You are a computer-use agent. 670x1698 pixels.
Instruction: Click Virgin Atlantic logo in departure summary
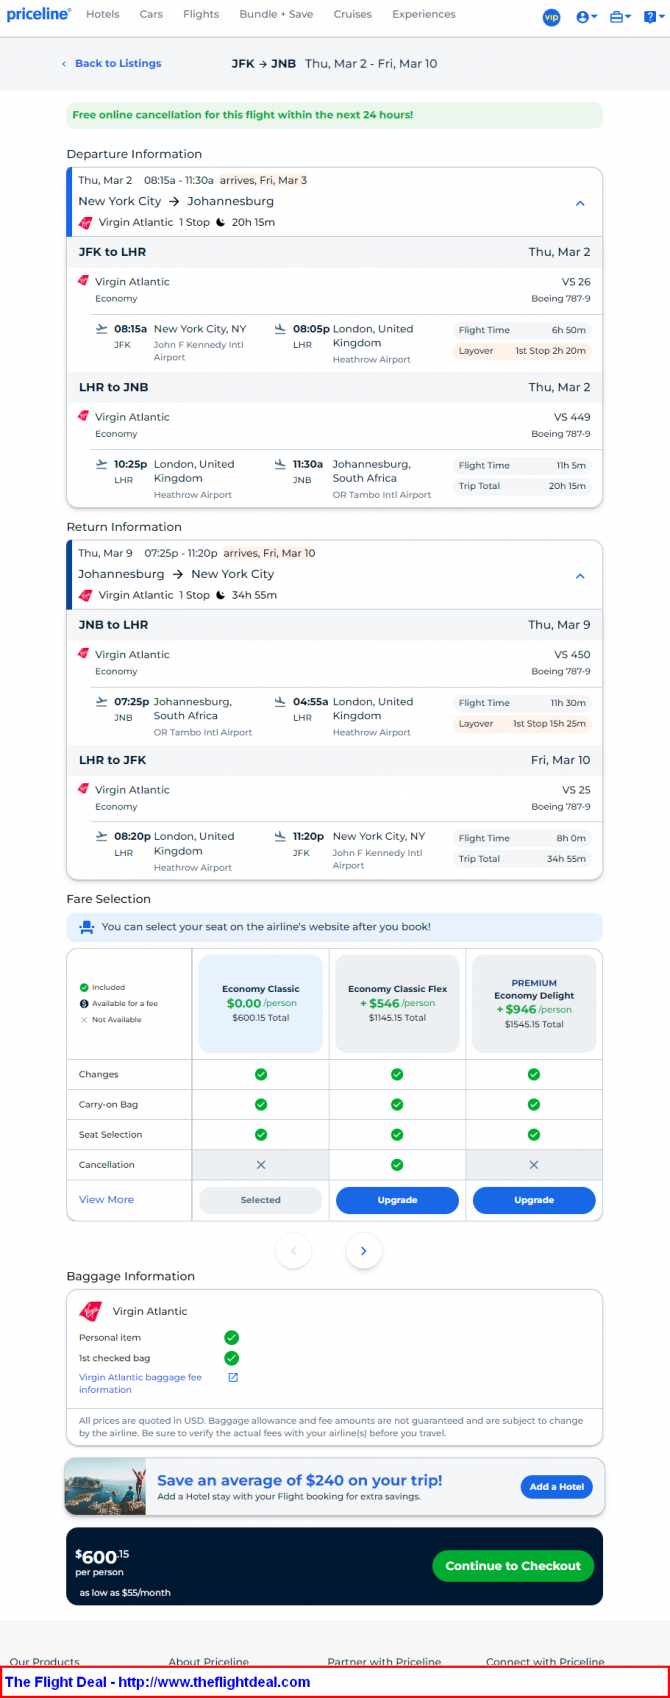point(86,222)
